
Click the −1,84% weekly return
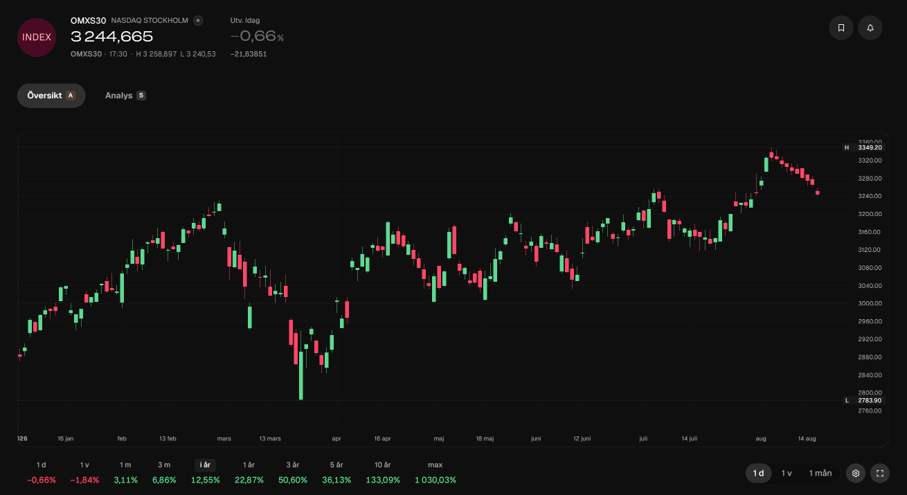point(84,480)
